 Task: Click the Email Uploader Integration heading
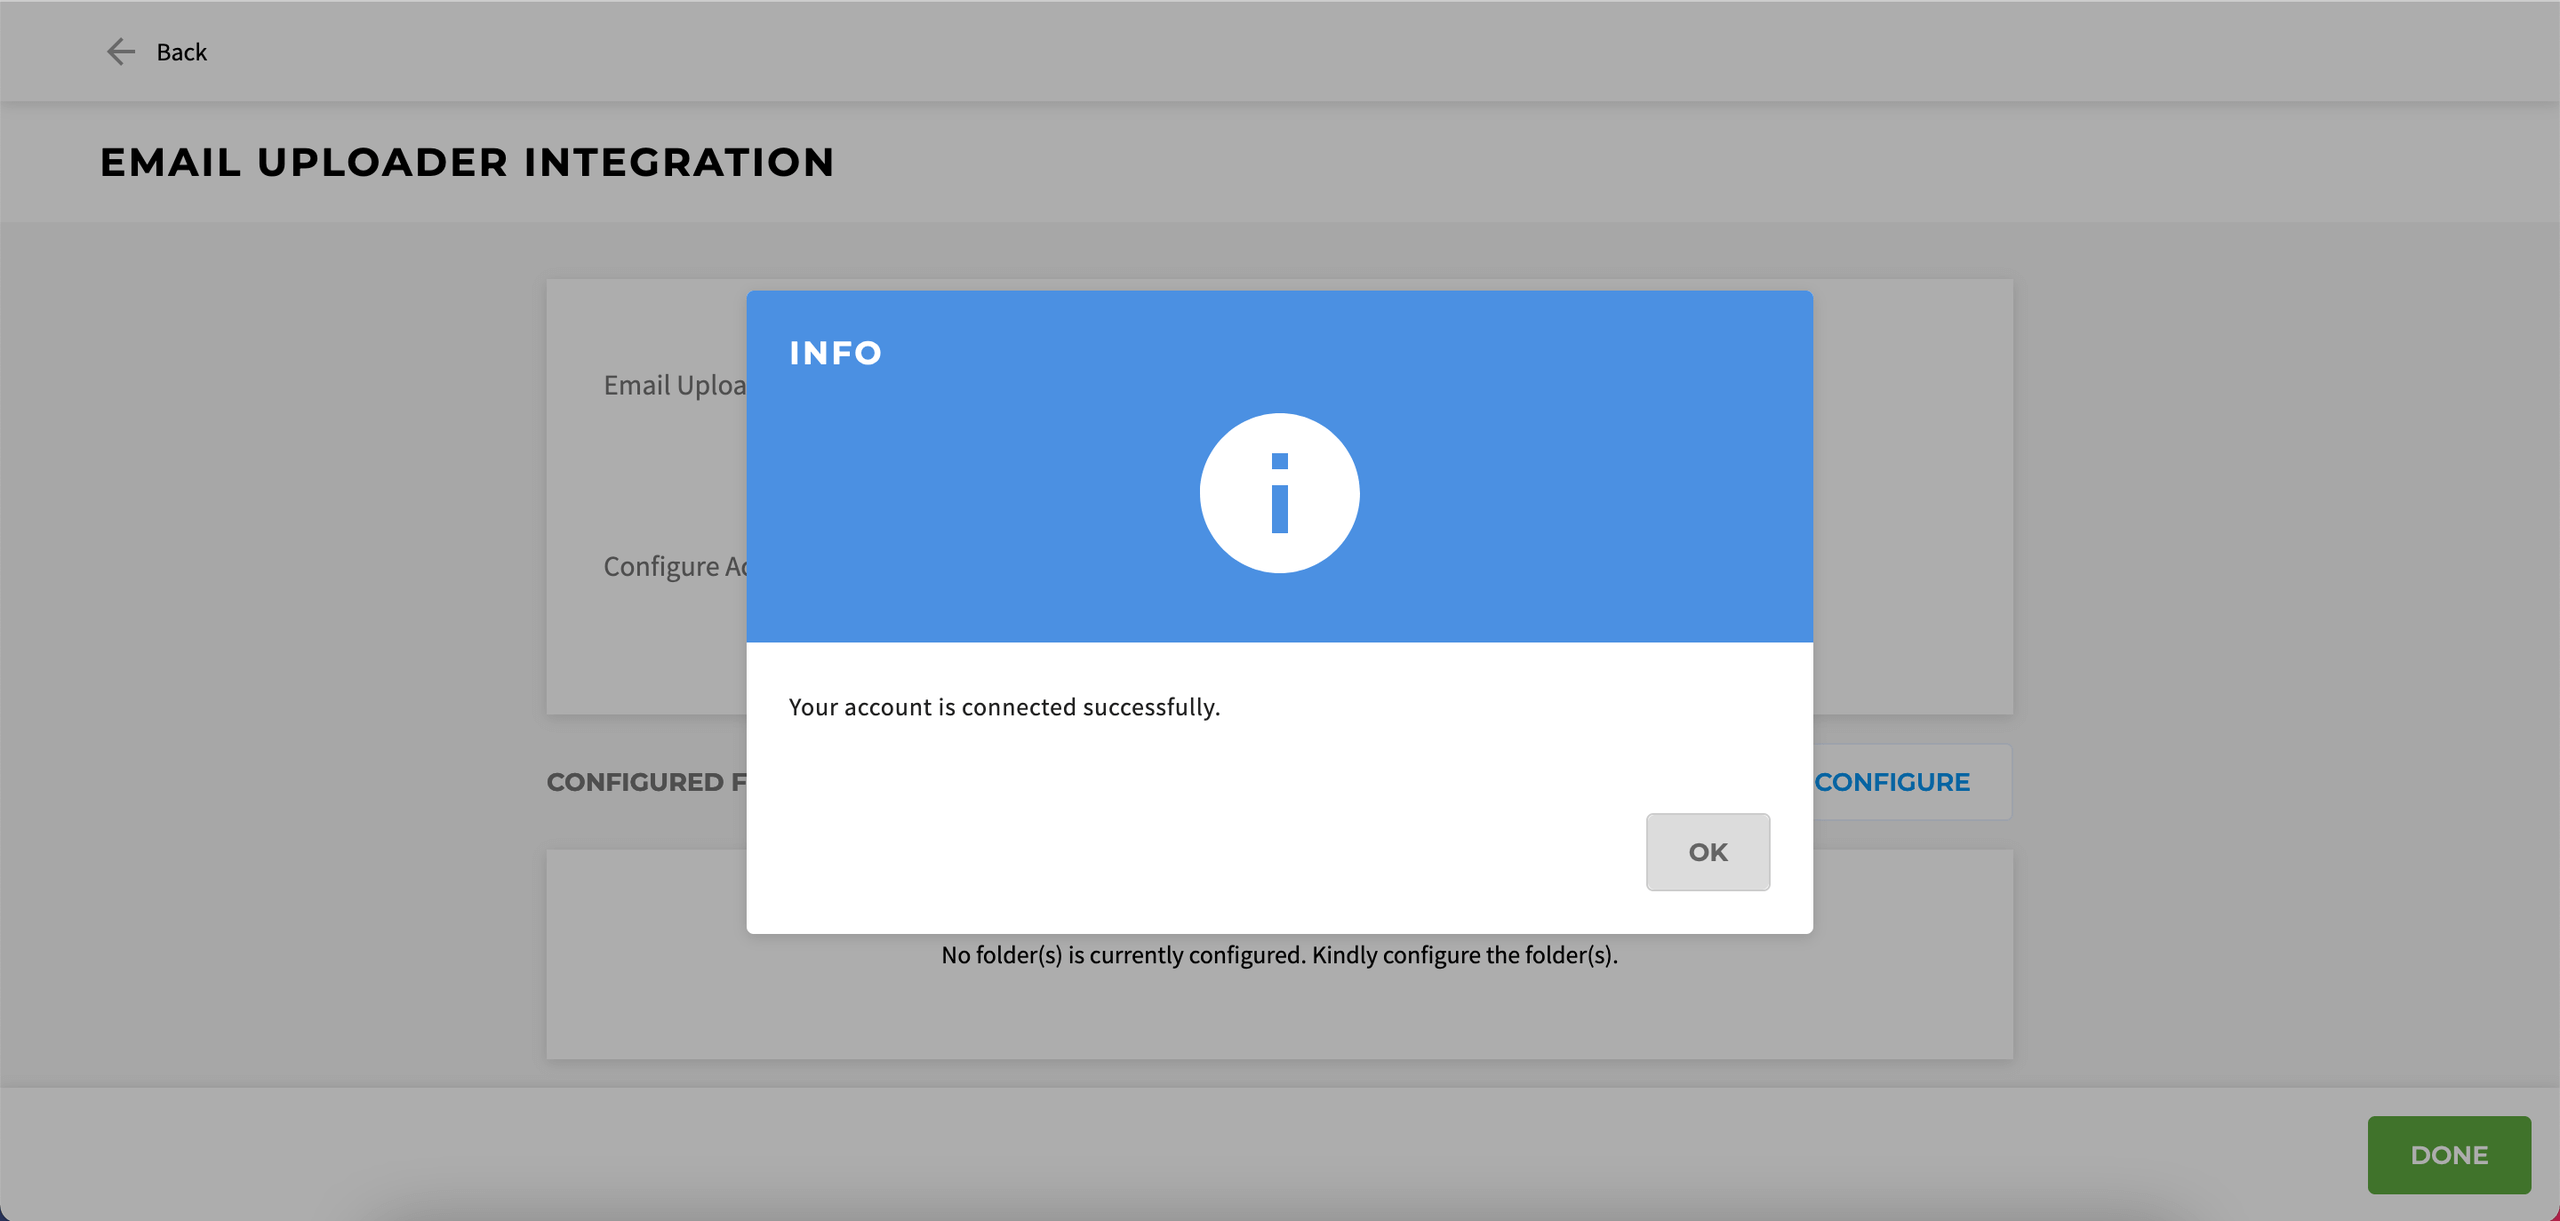[x=467, y=163]
